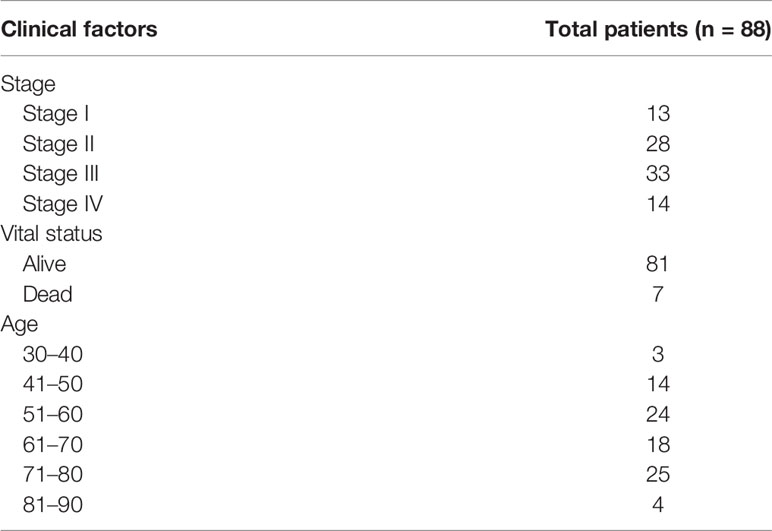The image size is (772, 531).
Task: Click the Clinical factors column header
Action: coord(79,30)
